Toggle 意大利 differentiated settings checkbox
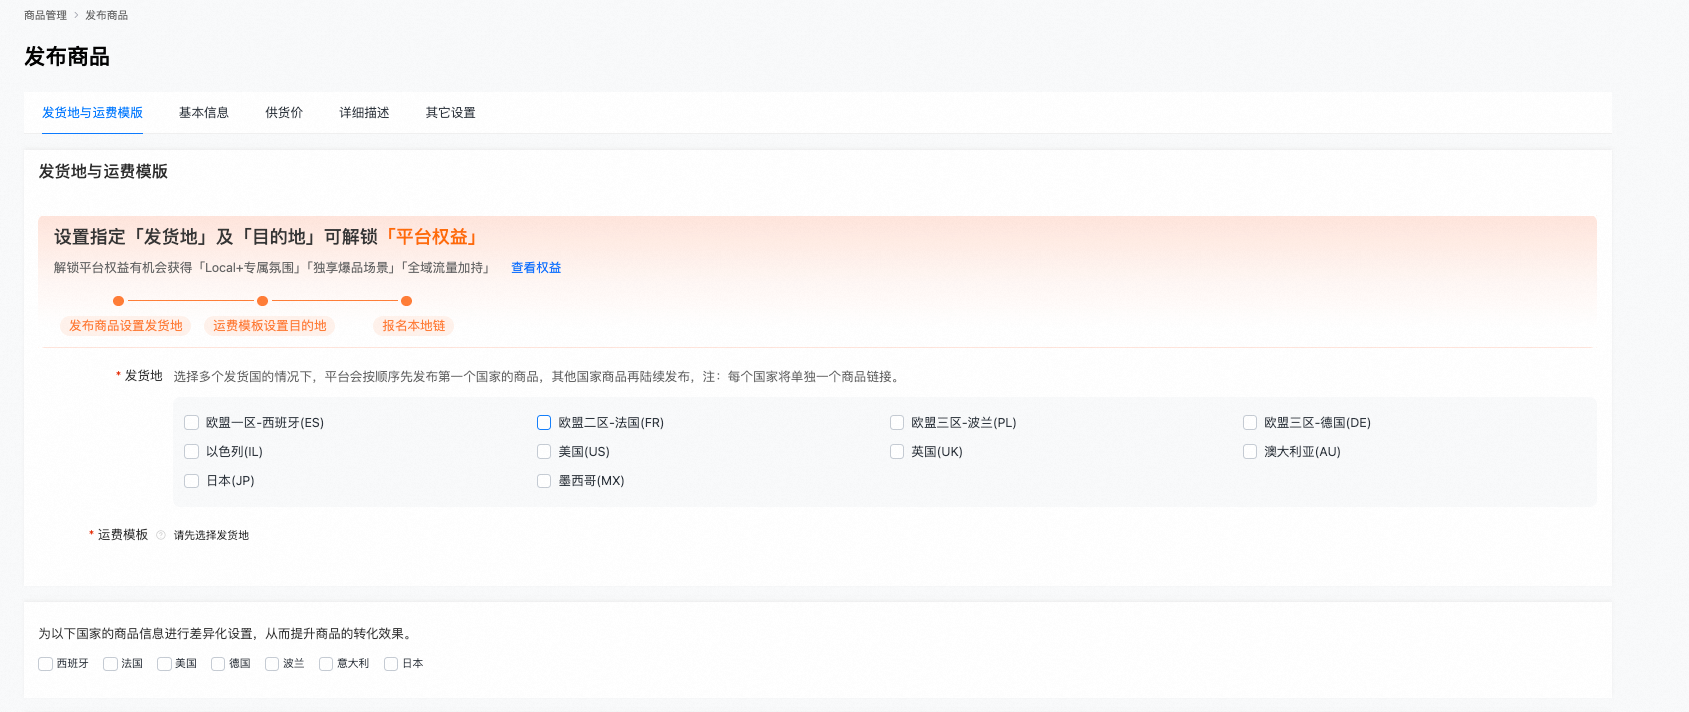 pyautogui.click(x=326, y=664)
